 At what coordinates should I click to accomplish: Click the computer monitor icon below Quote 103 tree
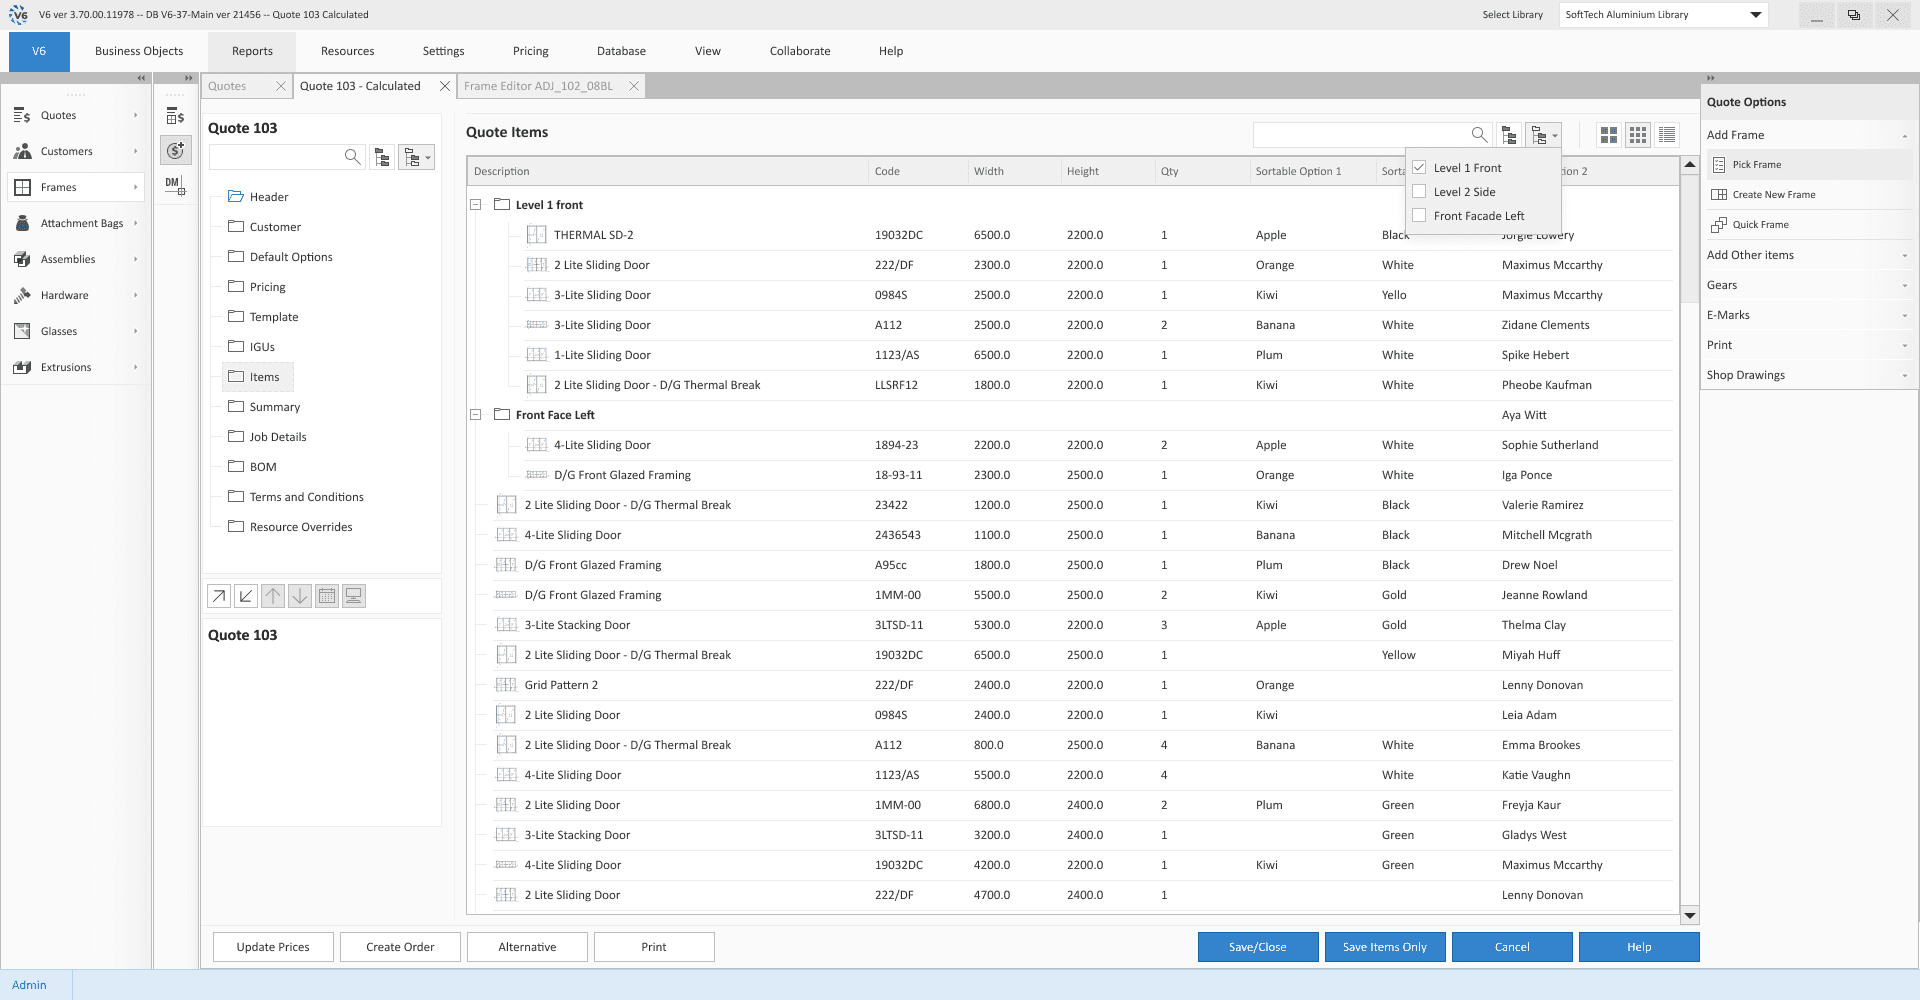click(353, 596)
